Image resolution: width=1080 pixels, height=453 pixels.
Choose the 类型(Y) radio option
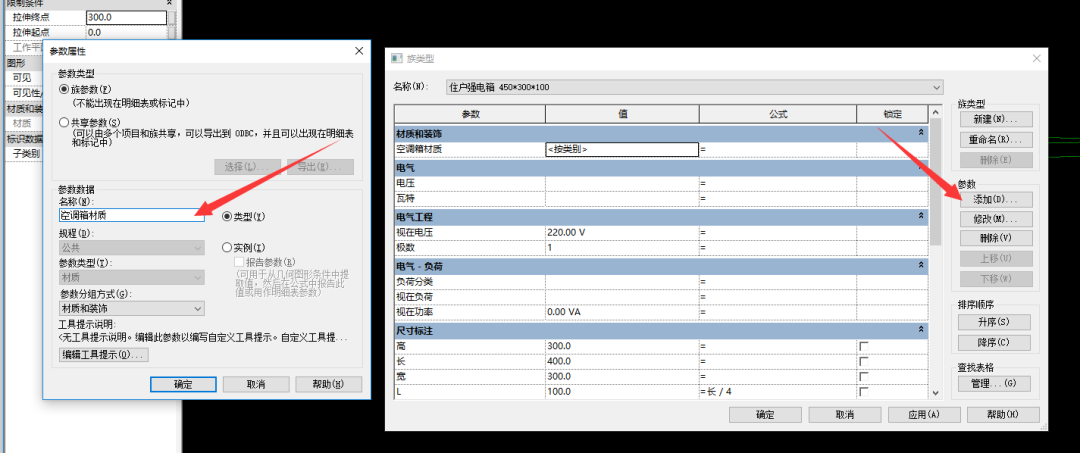227,216
